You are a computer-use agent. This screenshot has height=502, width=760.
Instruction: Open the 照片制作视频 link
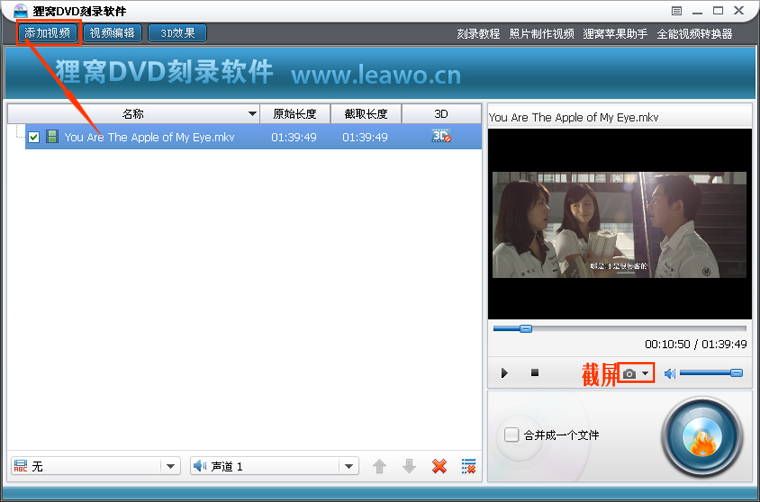tap(541, 34)
